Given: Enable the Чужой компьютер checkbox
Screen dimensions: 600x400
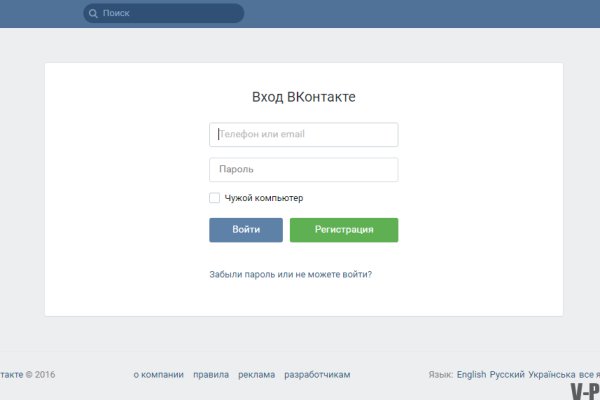Looking at the screenshot, I should coord(215,198).
